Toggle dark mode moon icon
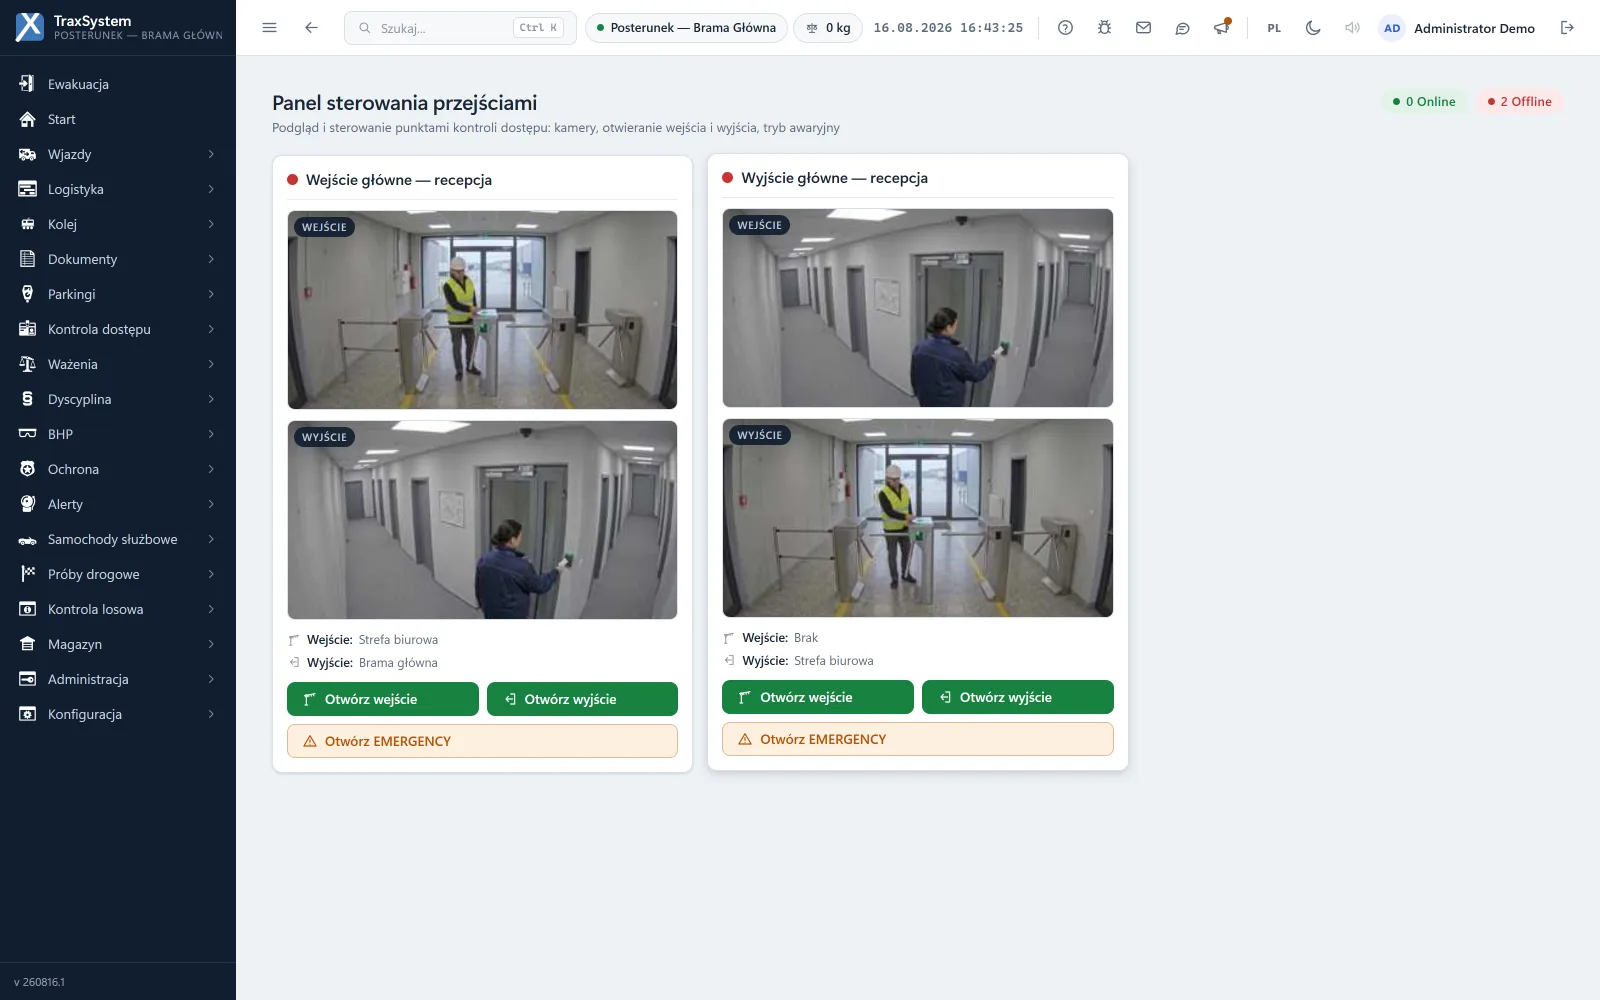The width and height of the screenshot is (1600, 1000). point(1313,28)
